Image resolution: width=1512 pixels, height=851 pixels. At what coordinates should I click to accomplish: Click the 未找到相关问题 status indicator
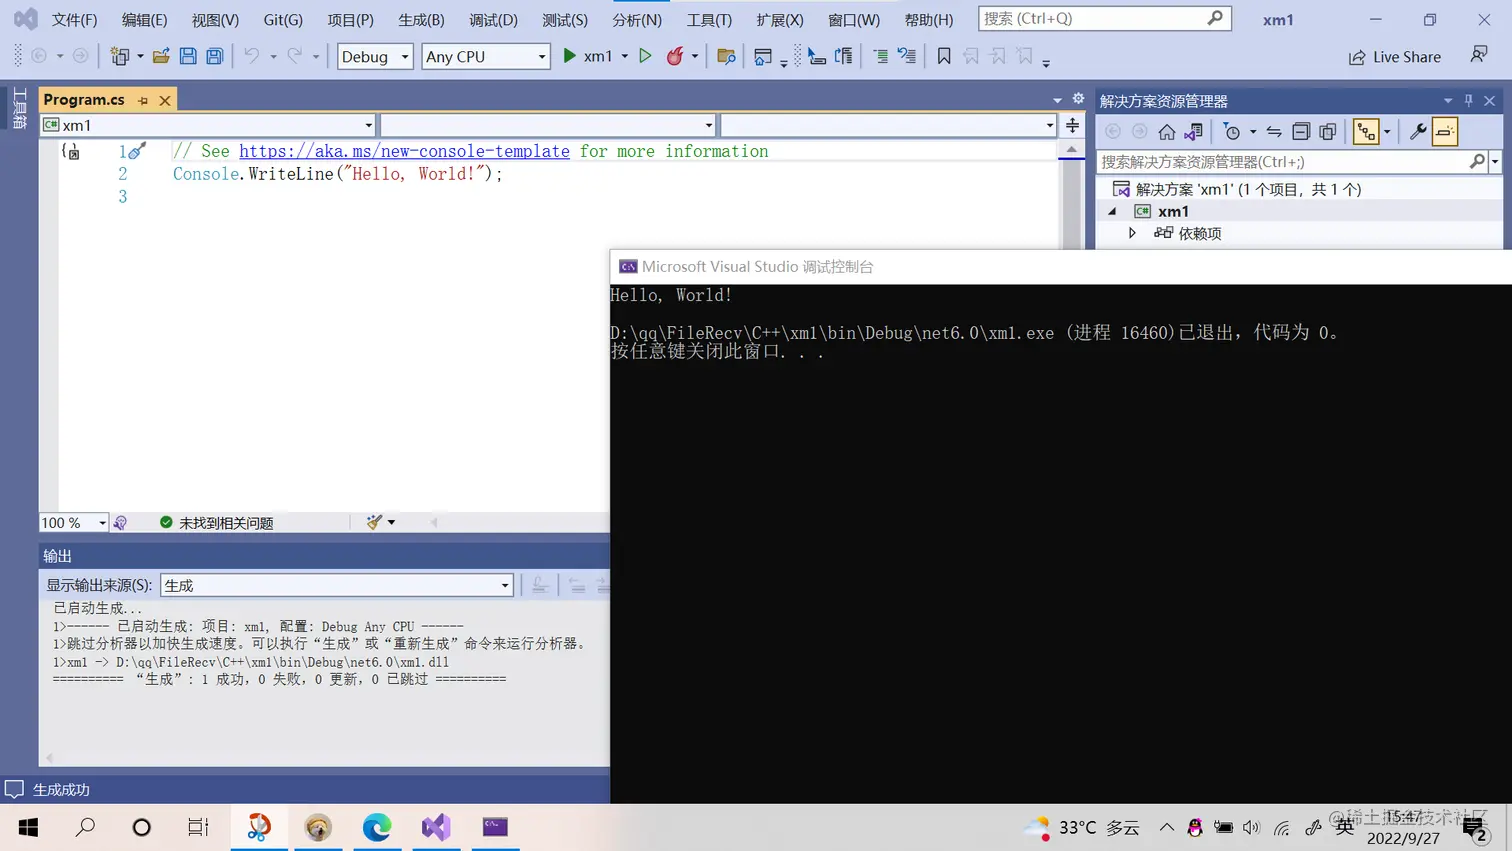point(216,523)
